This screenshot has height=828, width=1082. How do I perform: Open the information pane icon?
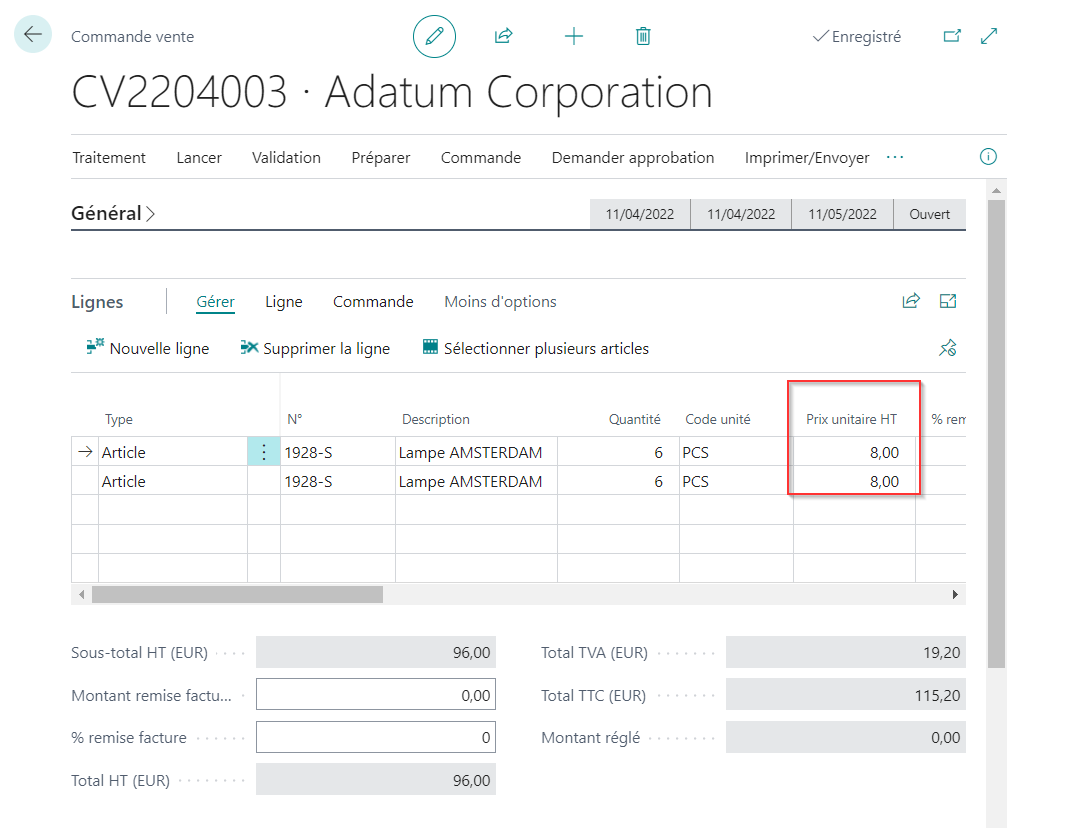pos(988,157)
